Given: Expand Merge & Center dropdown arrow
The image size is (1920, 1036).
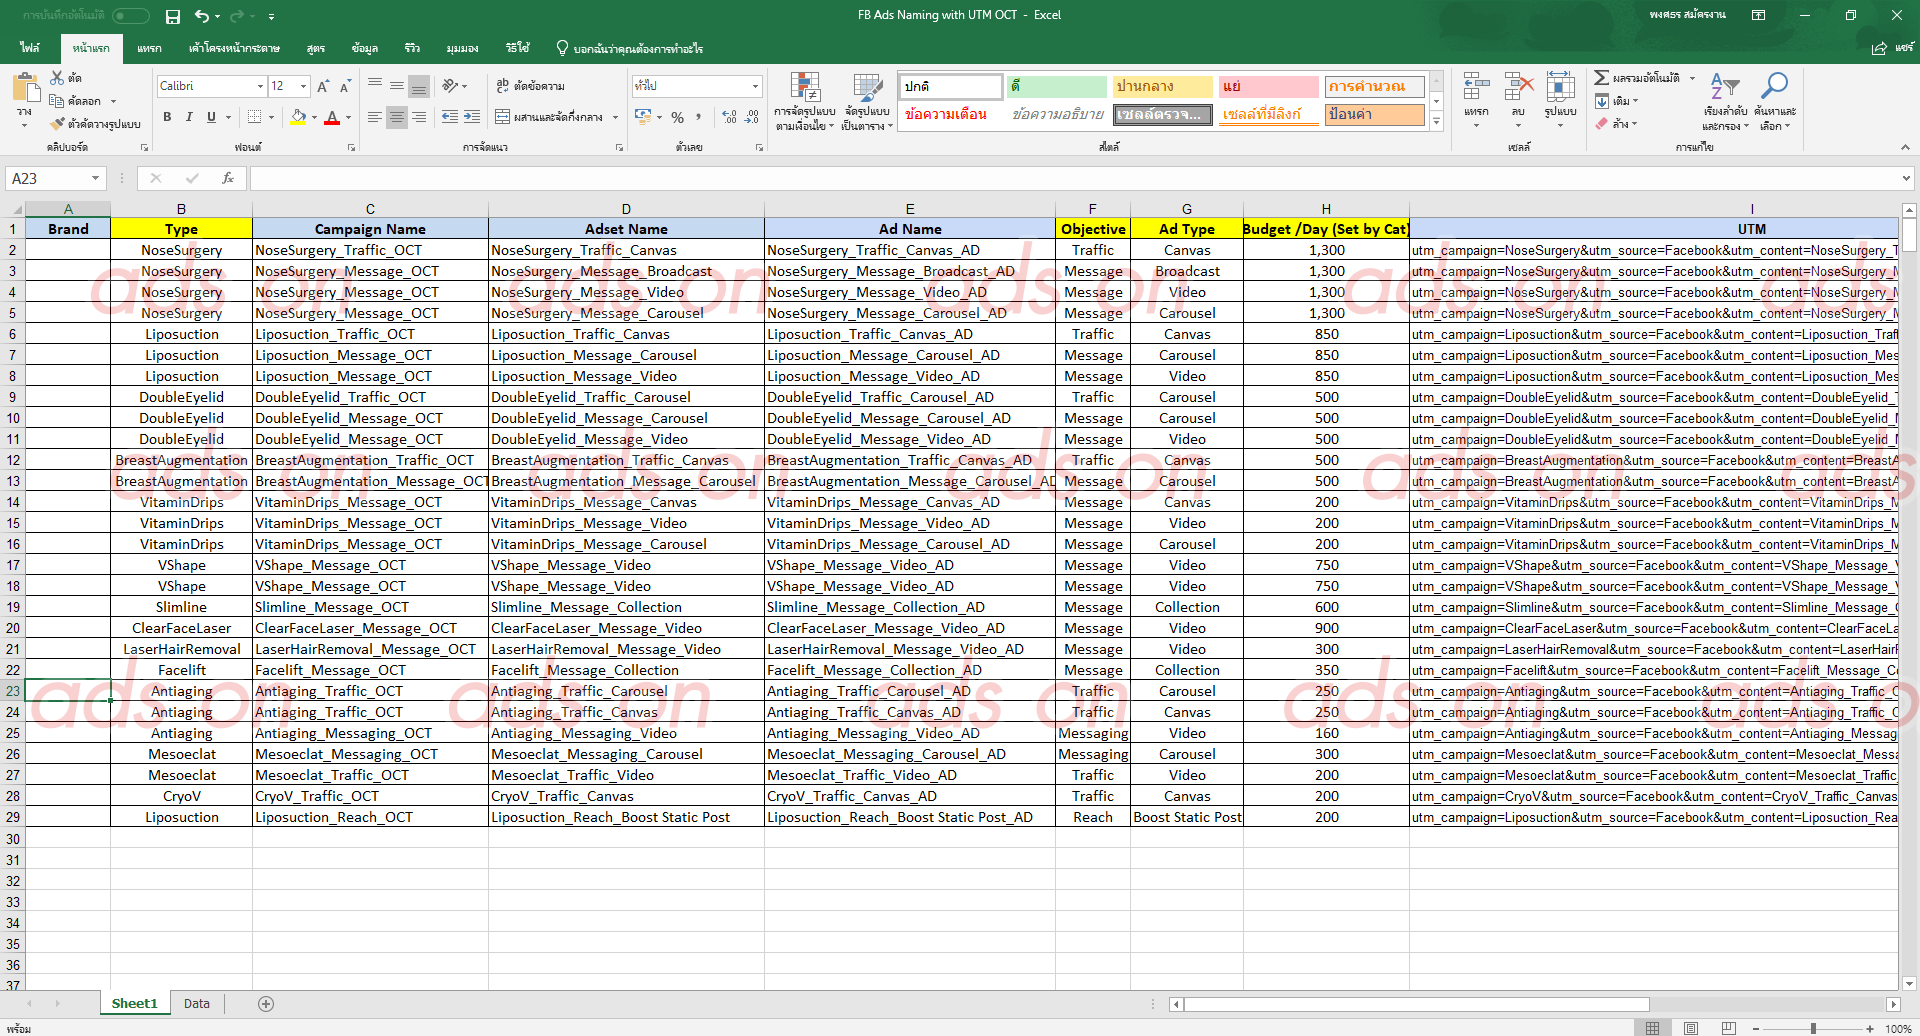Looking at the screenshot, I should 615,117.
